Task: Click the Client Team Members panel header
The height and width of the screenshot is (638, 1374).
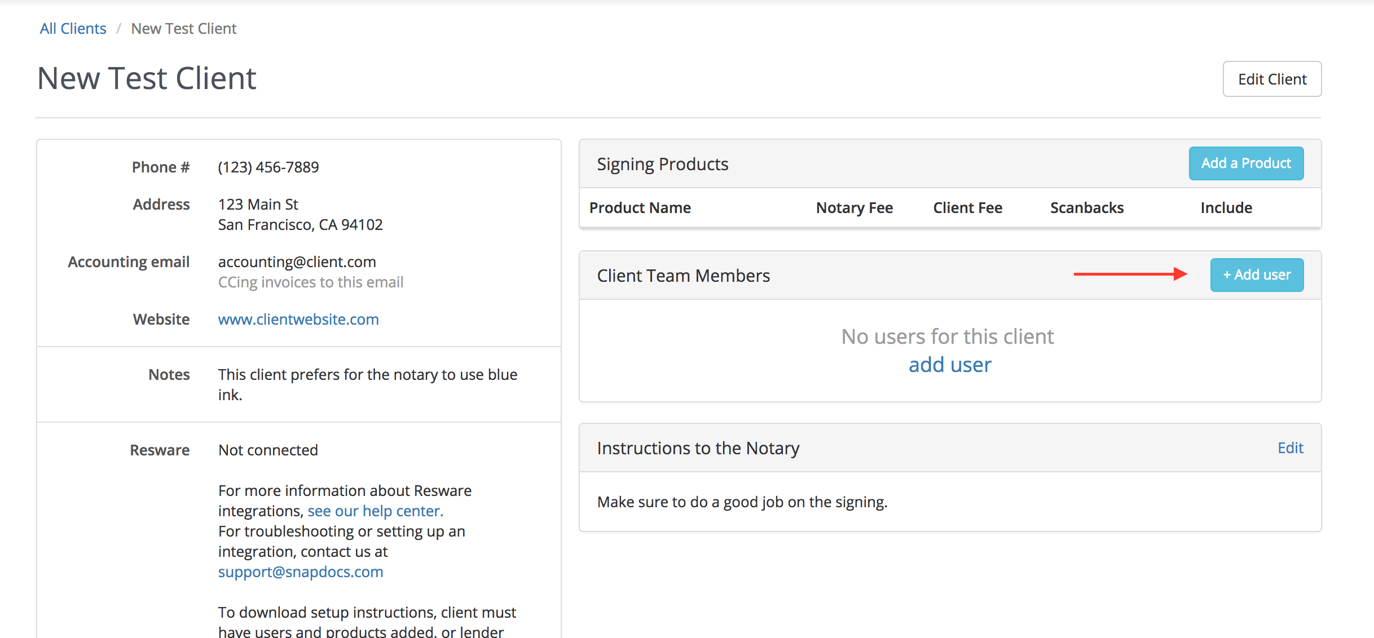Action: 683,274
